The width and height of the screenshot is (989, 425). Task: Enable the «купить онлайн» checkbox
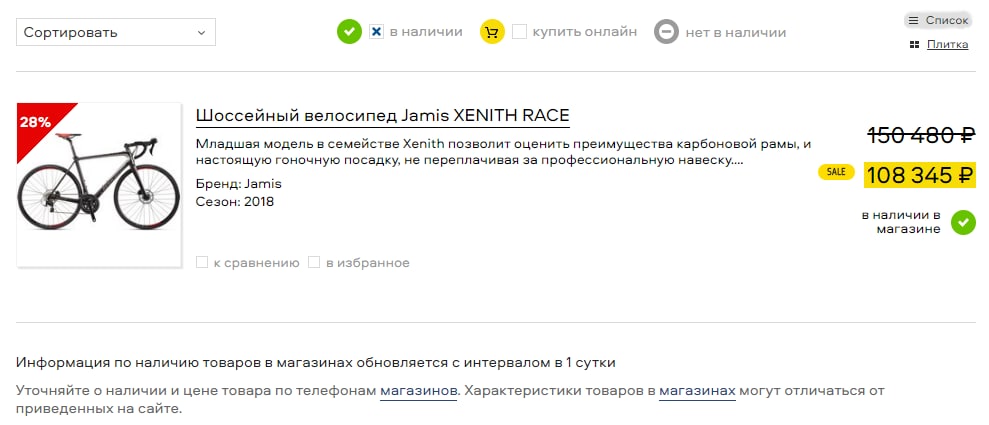click(x=519, y=32)
